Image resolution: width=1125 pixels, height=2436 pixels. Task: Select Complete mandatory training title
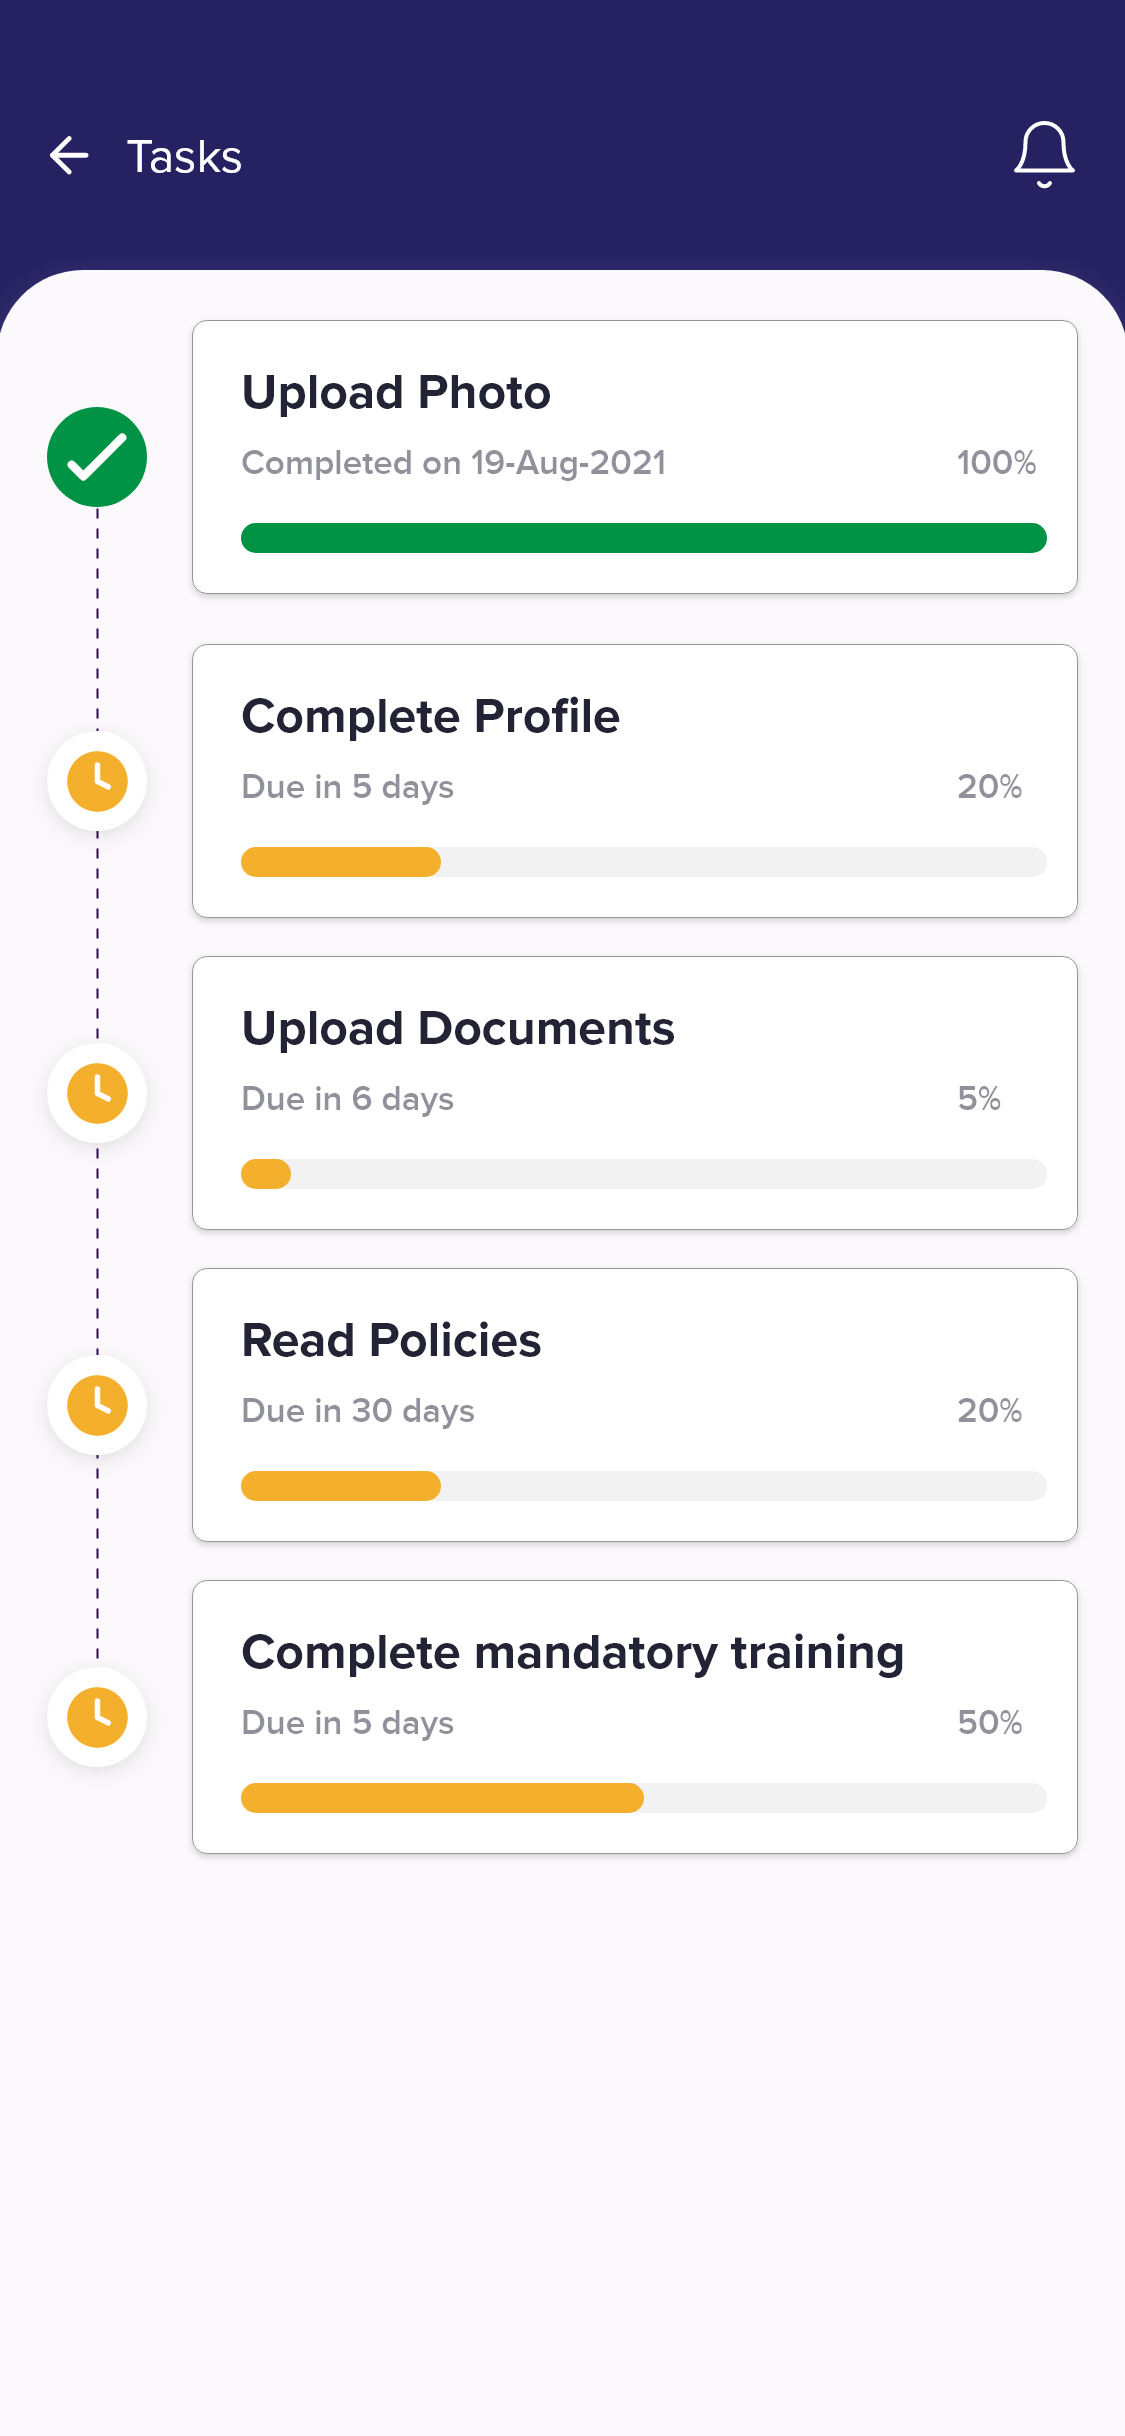pos(572,1652)
